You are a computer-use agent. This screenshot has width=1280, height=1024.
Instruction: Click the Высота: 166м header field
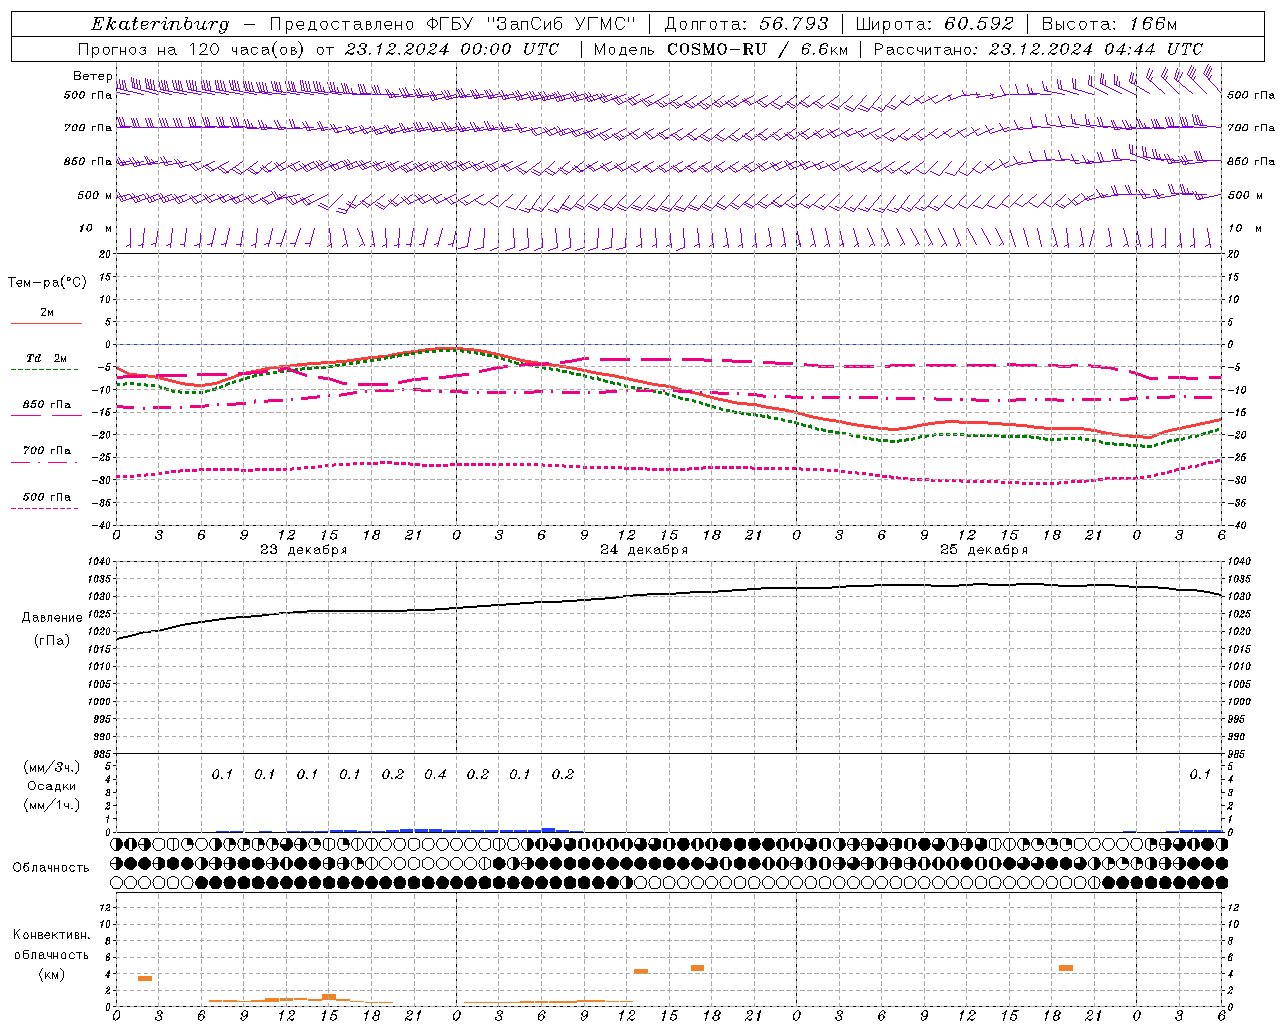(1109, 24)
